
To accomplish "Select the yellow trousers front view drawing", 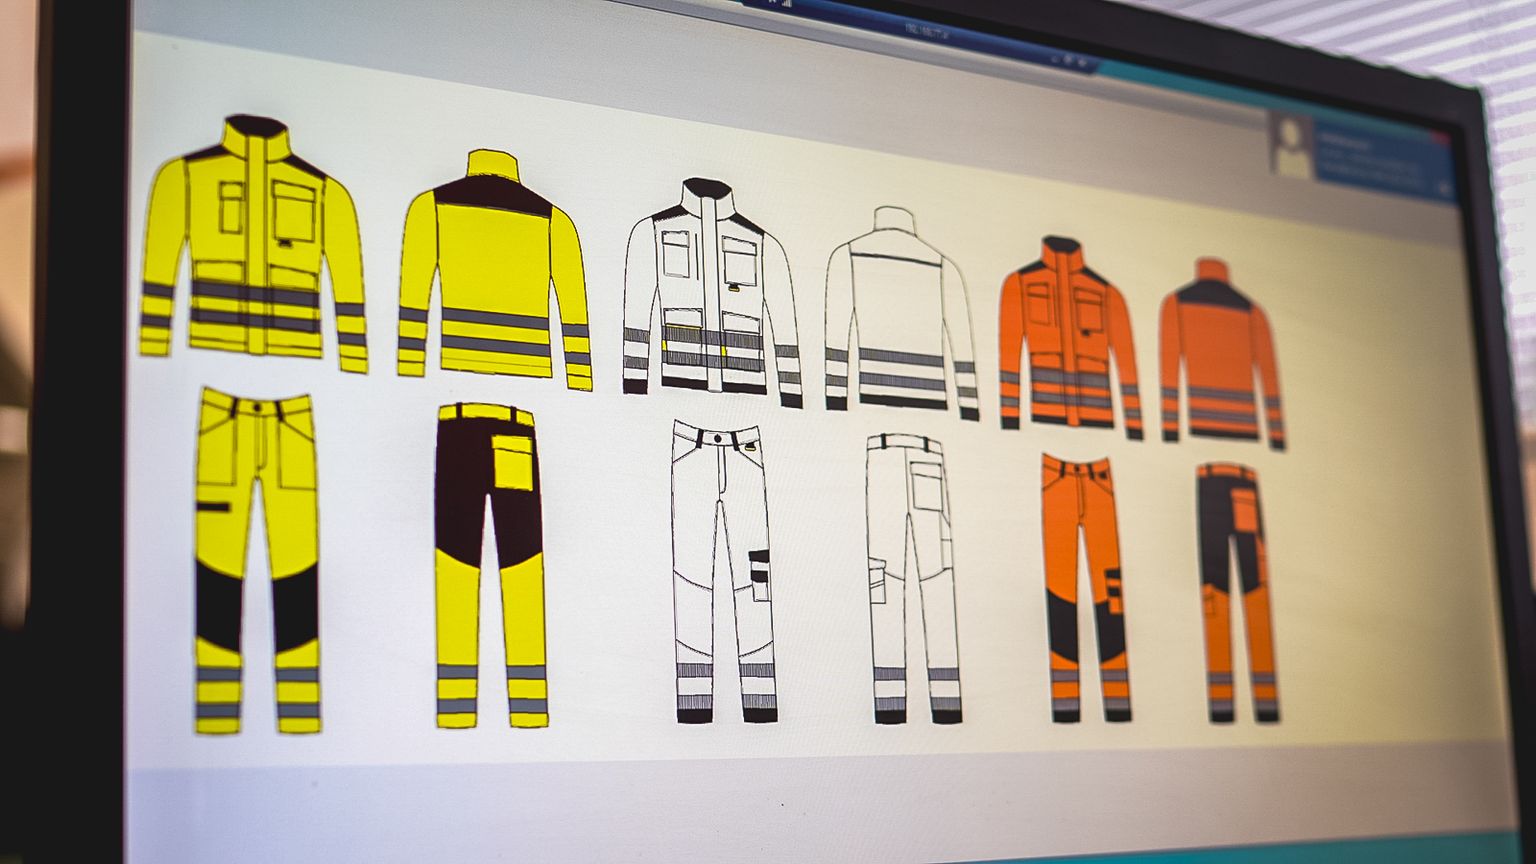I will click(258, 560).
